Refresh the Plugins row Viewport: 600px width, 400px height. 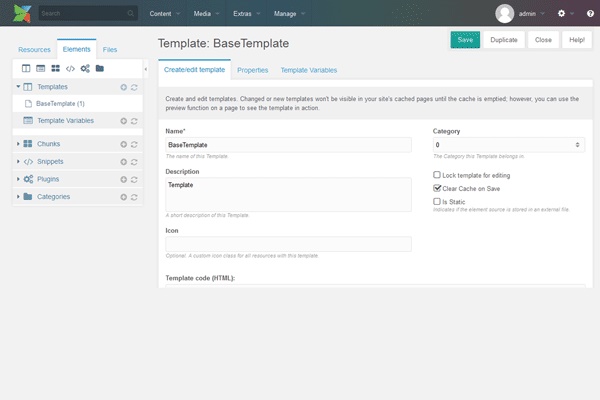[x=134, y=180]
